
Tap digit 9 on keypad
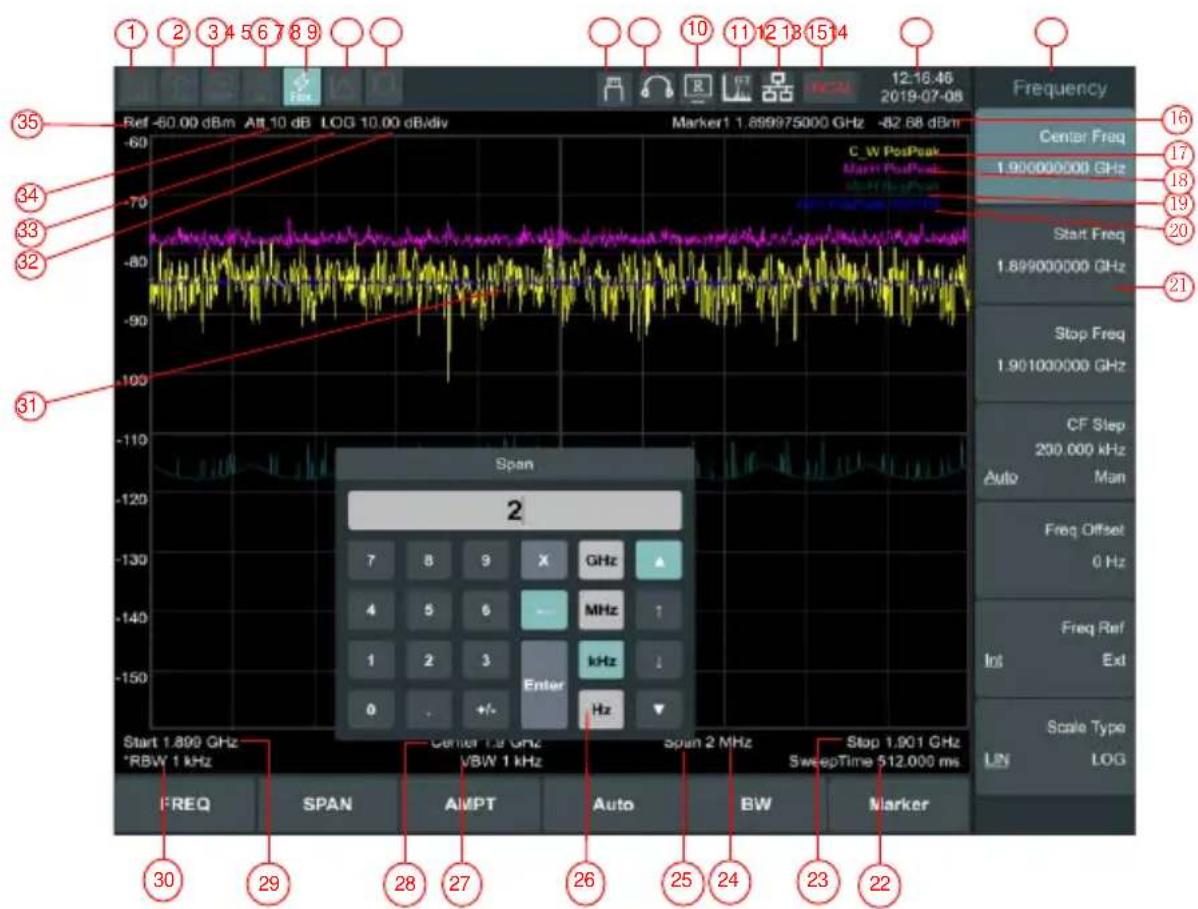coord(485,561)
